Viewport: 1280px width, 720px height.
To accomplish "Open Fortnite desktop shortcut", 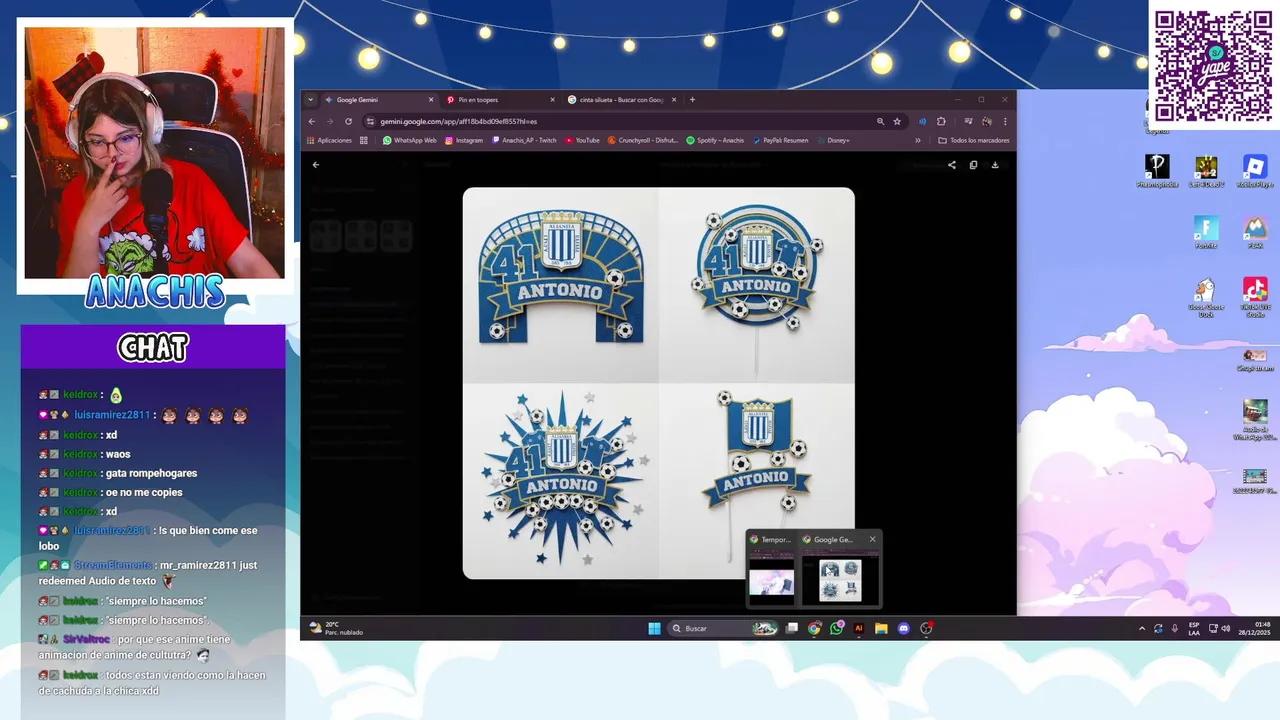I will [x=1206, y=233].
